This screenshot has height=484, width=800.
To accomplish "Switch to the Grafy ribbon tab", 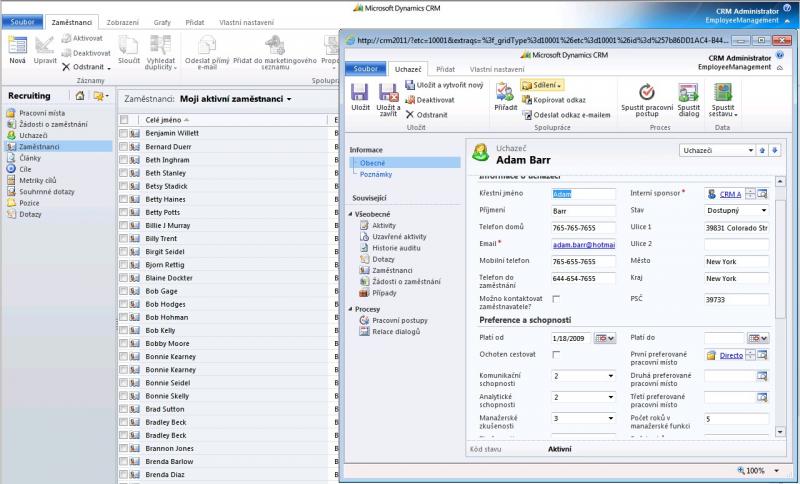I will tap(162, 22).
